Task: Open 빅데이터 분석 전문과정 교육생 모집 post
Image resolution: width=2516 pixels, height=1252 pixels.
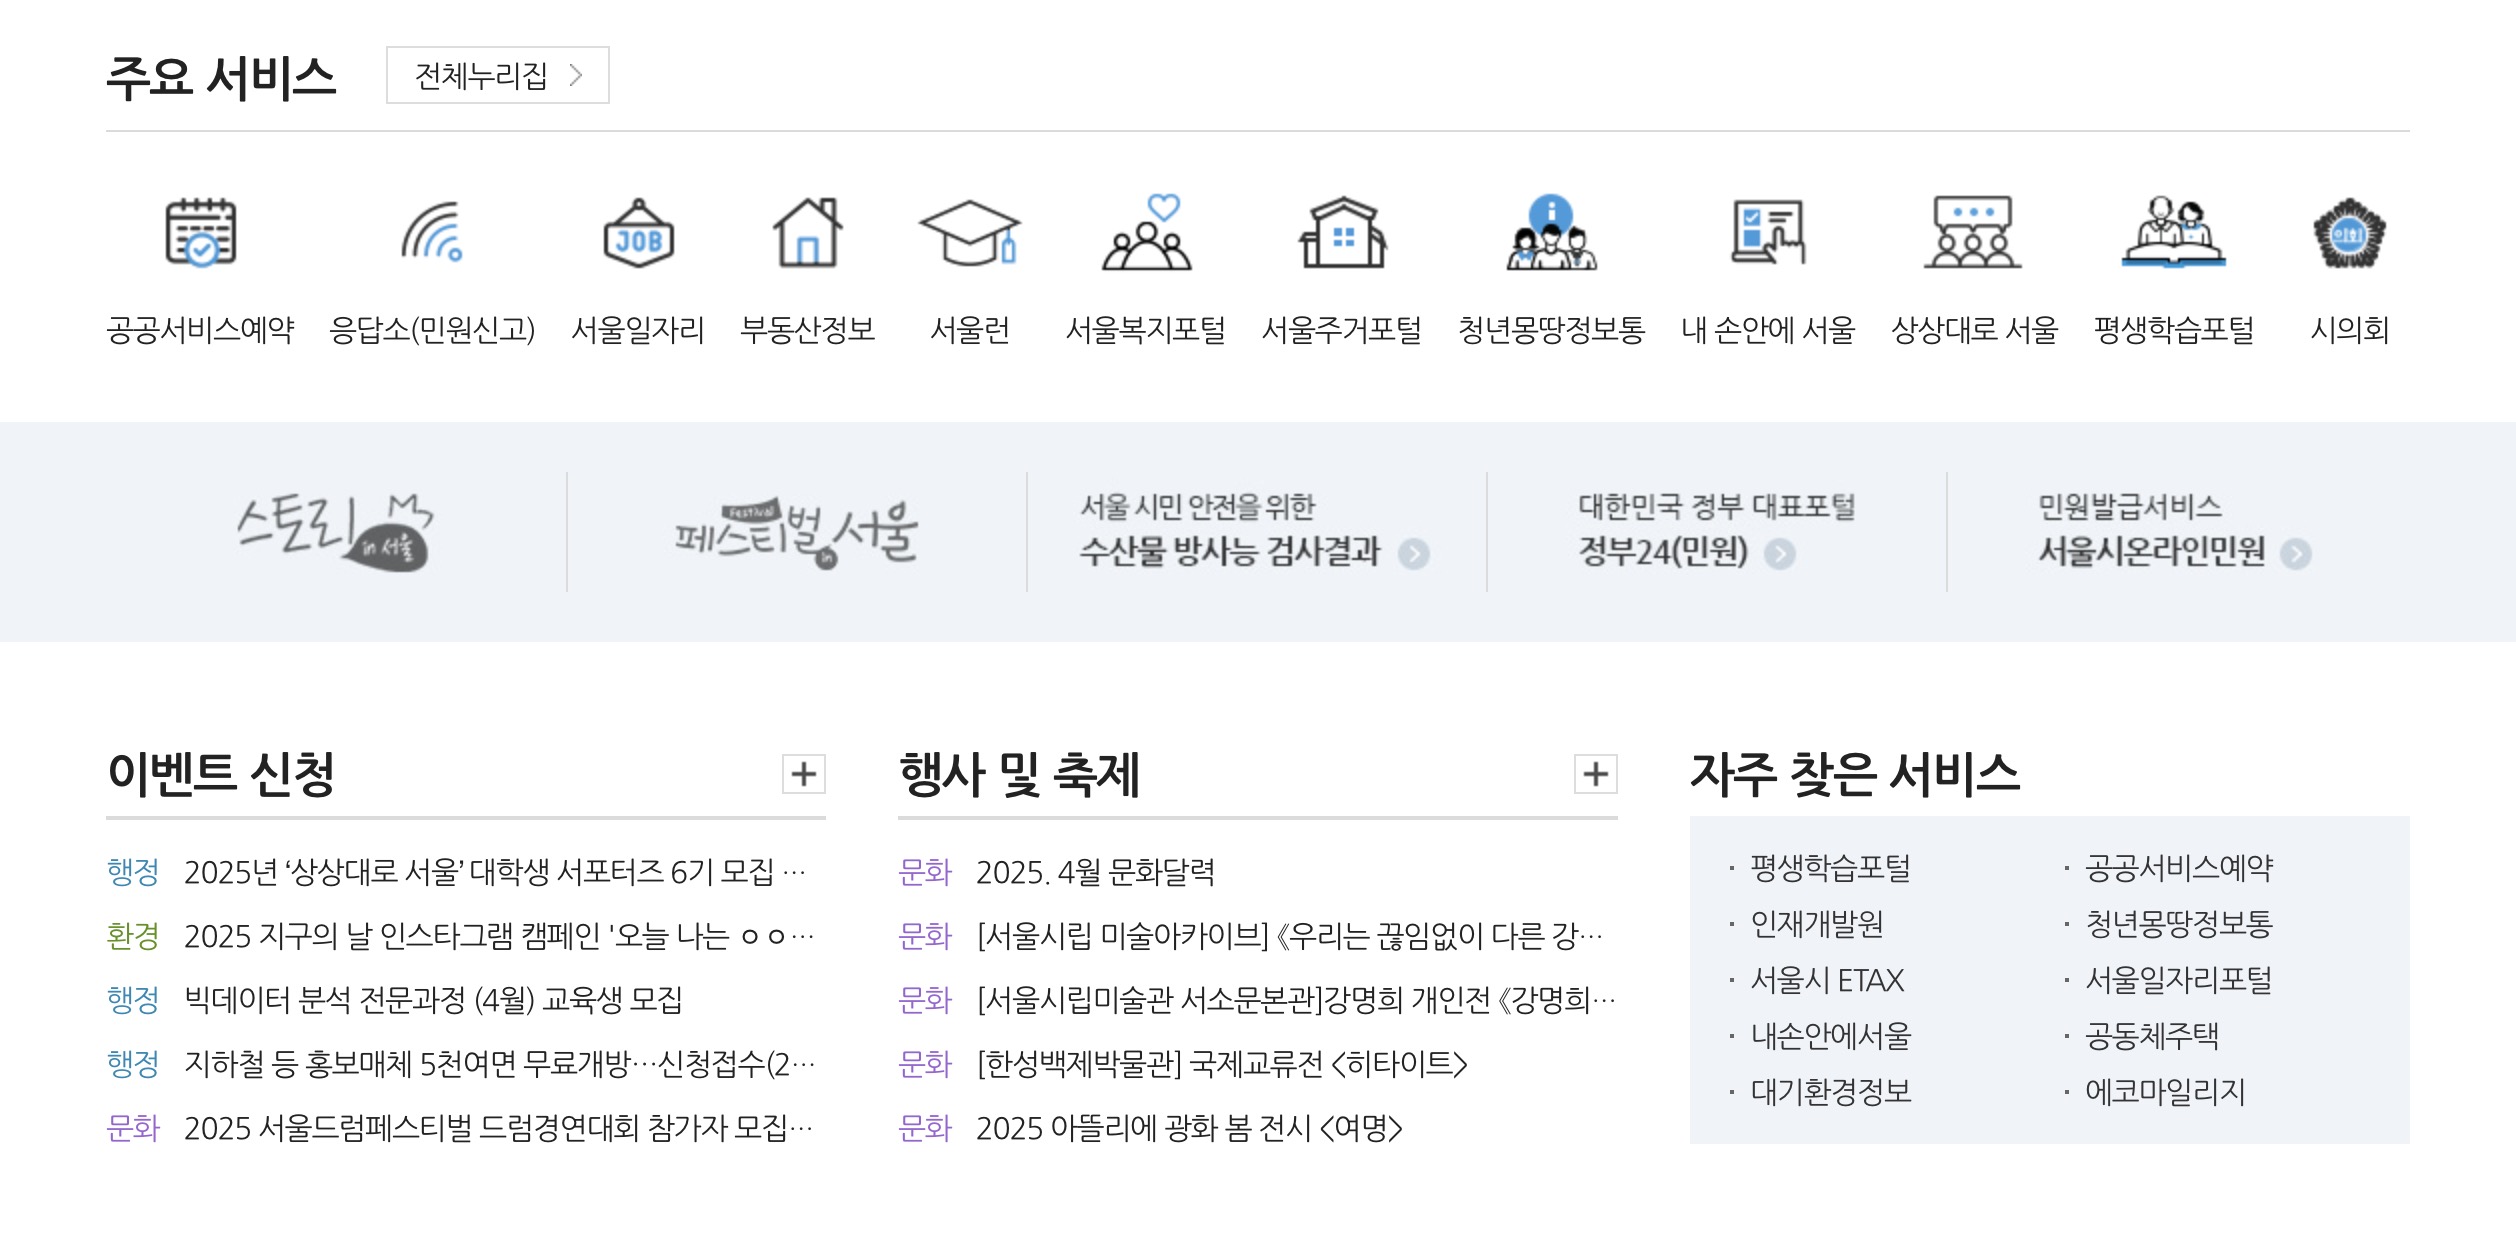Action: point(433,1000)
